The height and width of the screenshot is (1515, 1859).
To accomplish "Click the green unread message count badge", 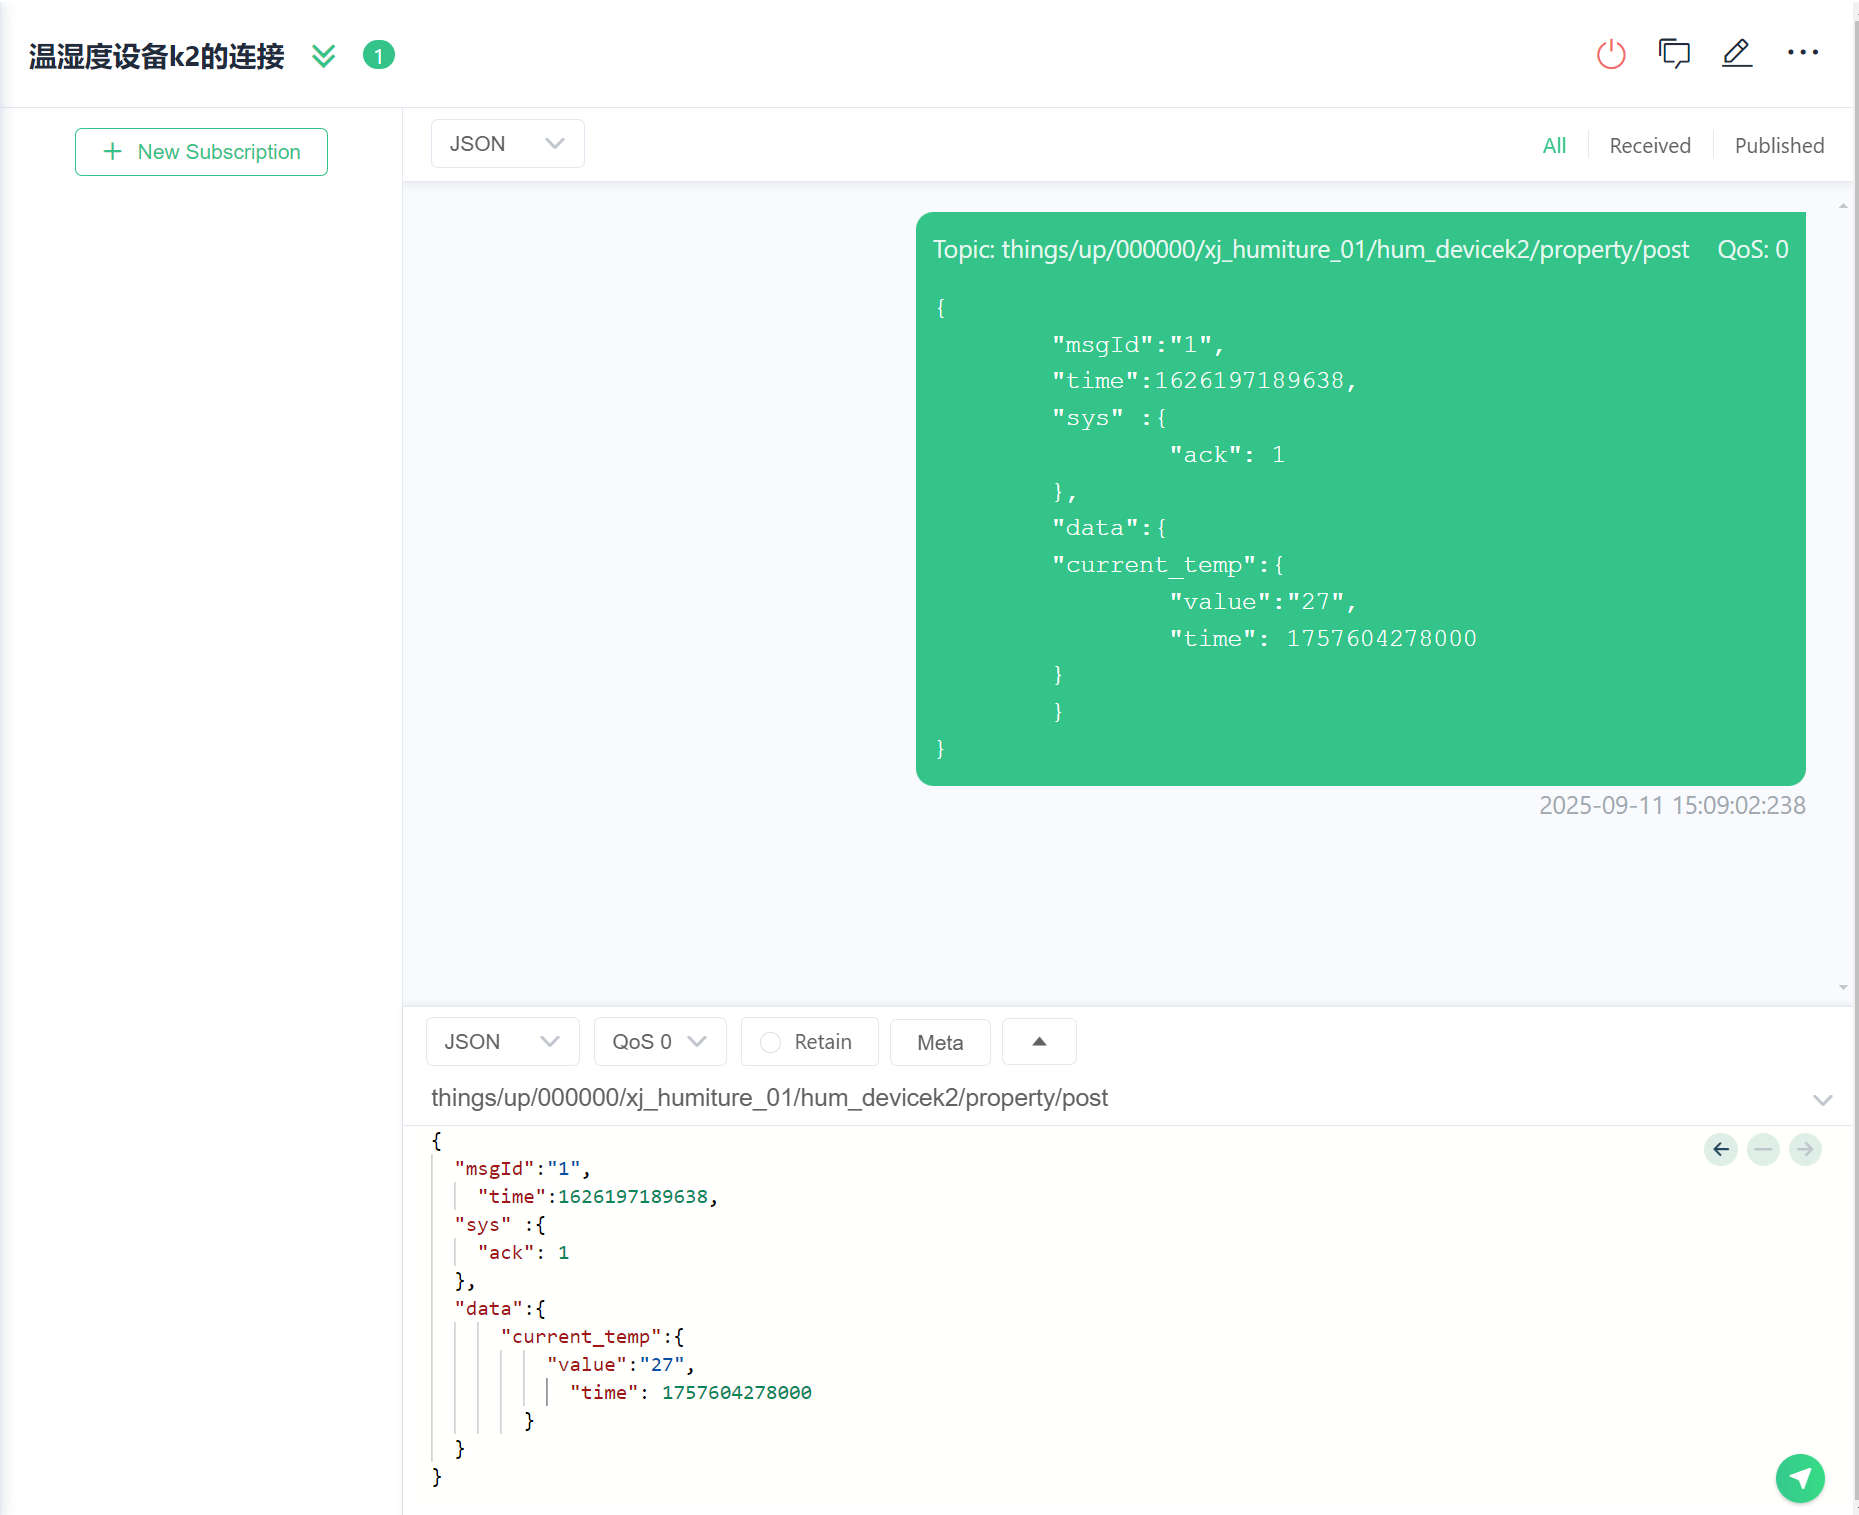I will (379, 55).
